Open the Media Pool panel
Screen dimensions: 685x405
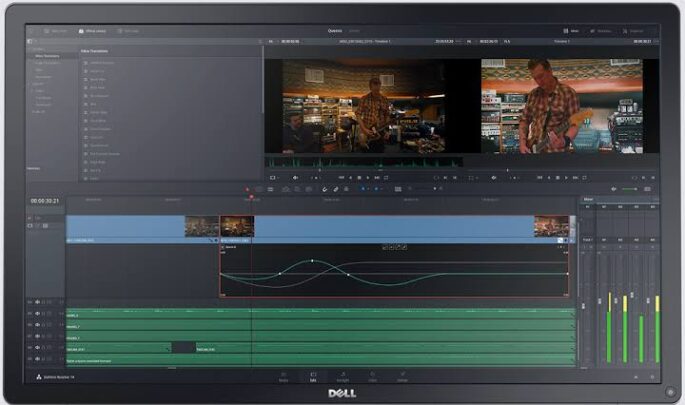coord(55,31)
